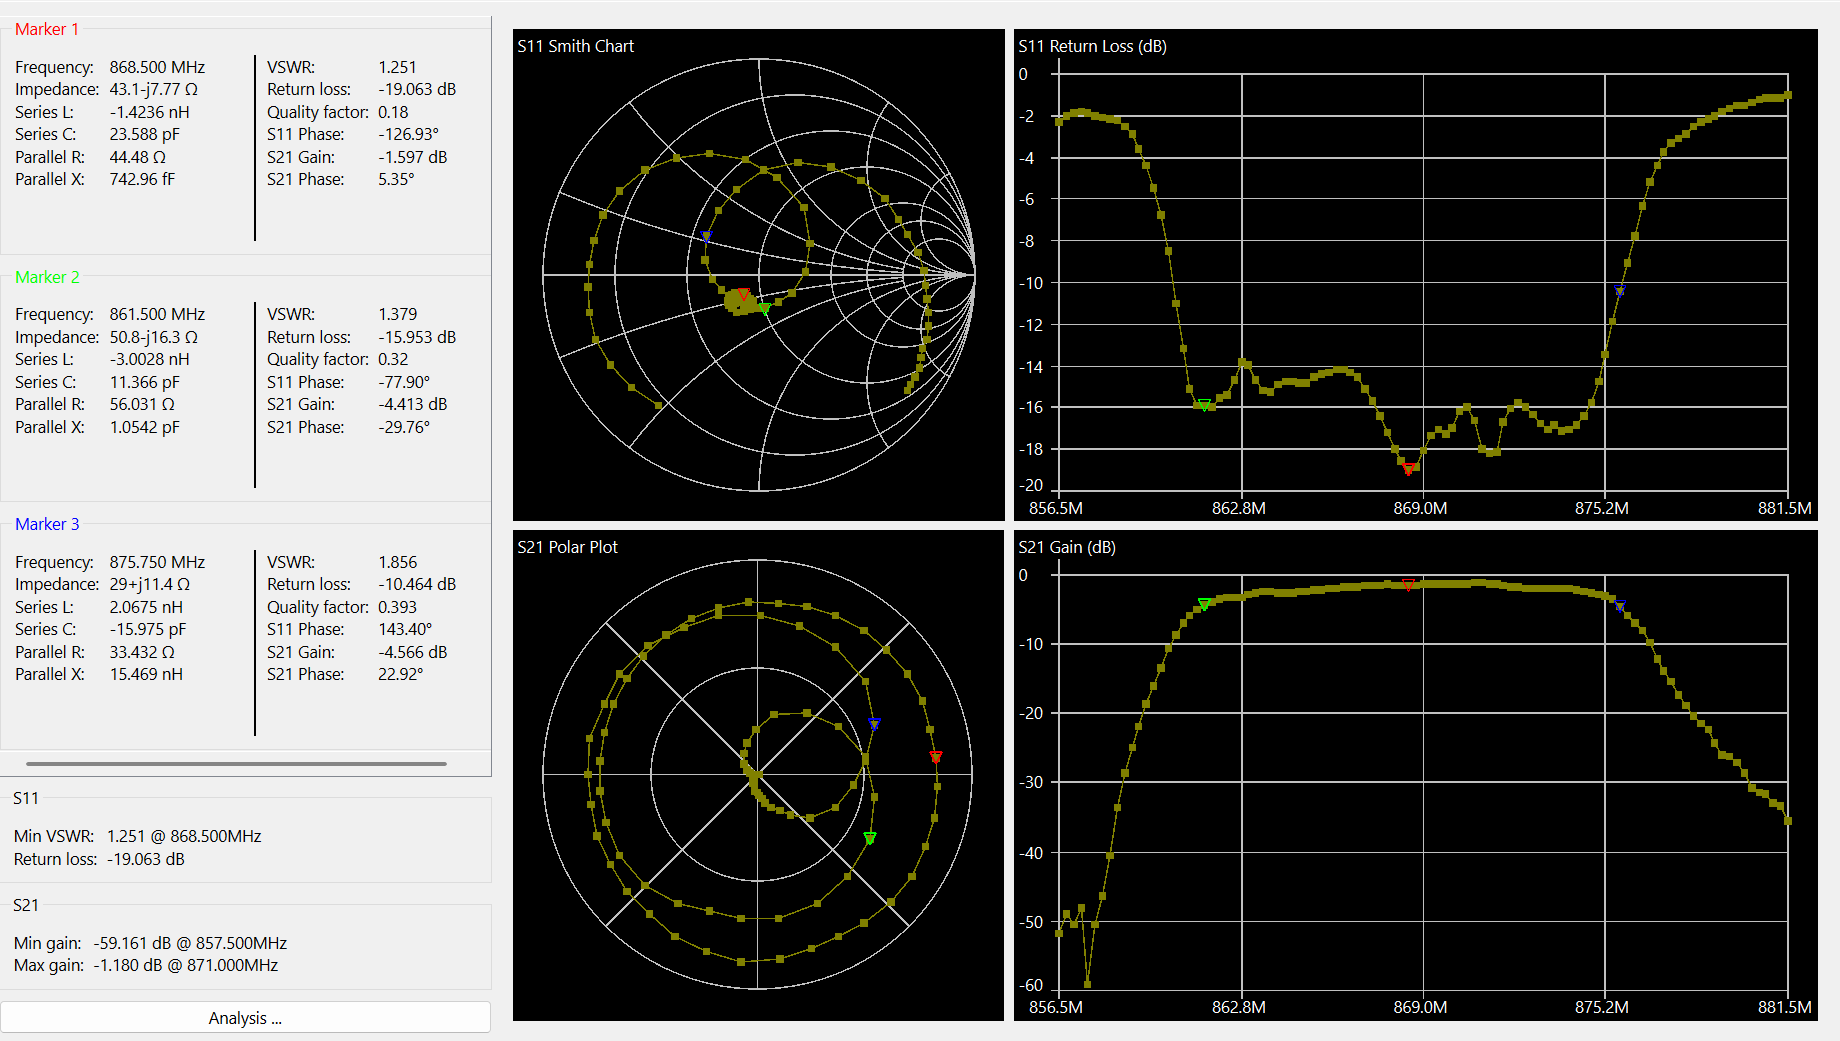Click the 875.2M axis label on the S21 Gain plot

pos(1602,1007)
